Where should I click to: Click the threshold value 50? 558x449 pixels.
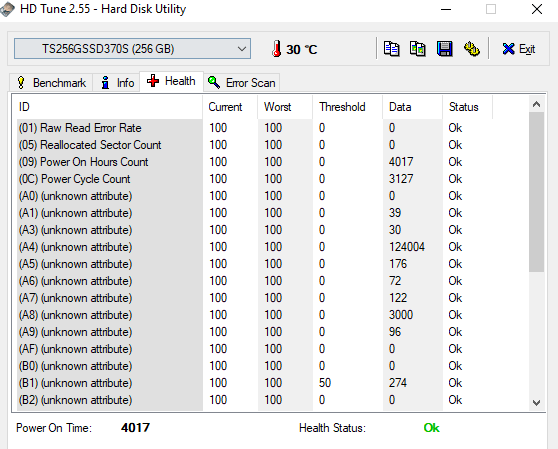[325, 383]
